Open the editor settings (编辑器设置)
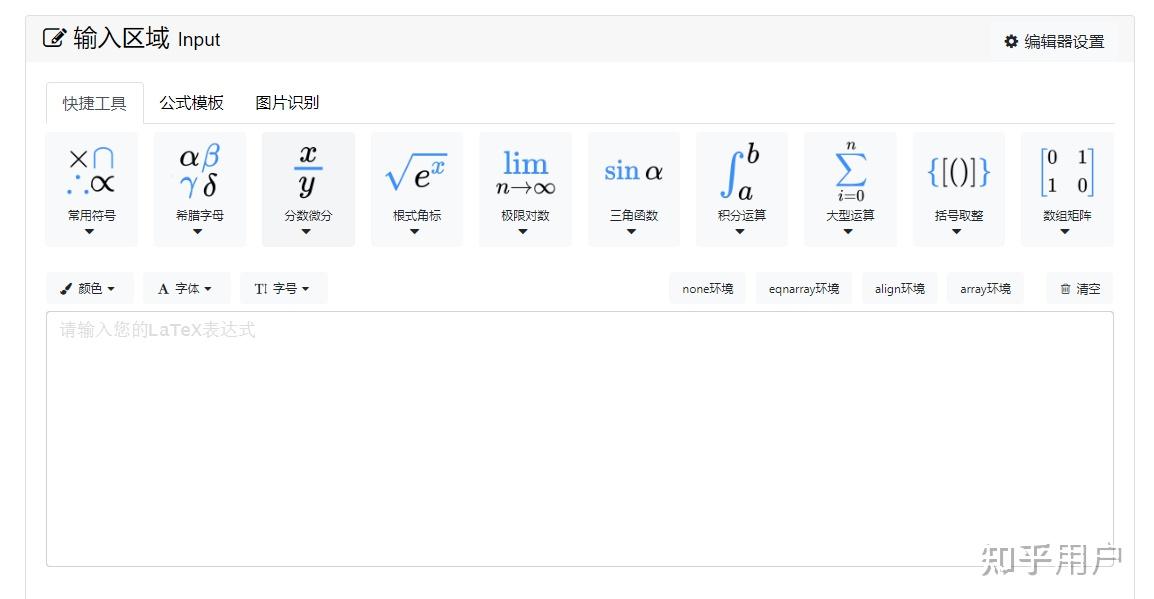The image size is (1154, 599). [x=1055, y=41]
